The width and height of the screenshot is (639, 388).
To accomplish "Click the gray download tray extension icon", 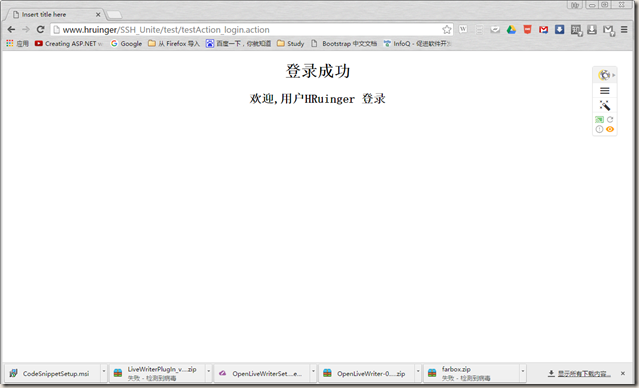I will [592, 29].
